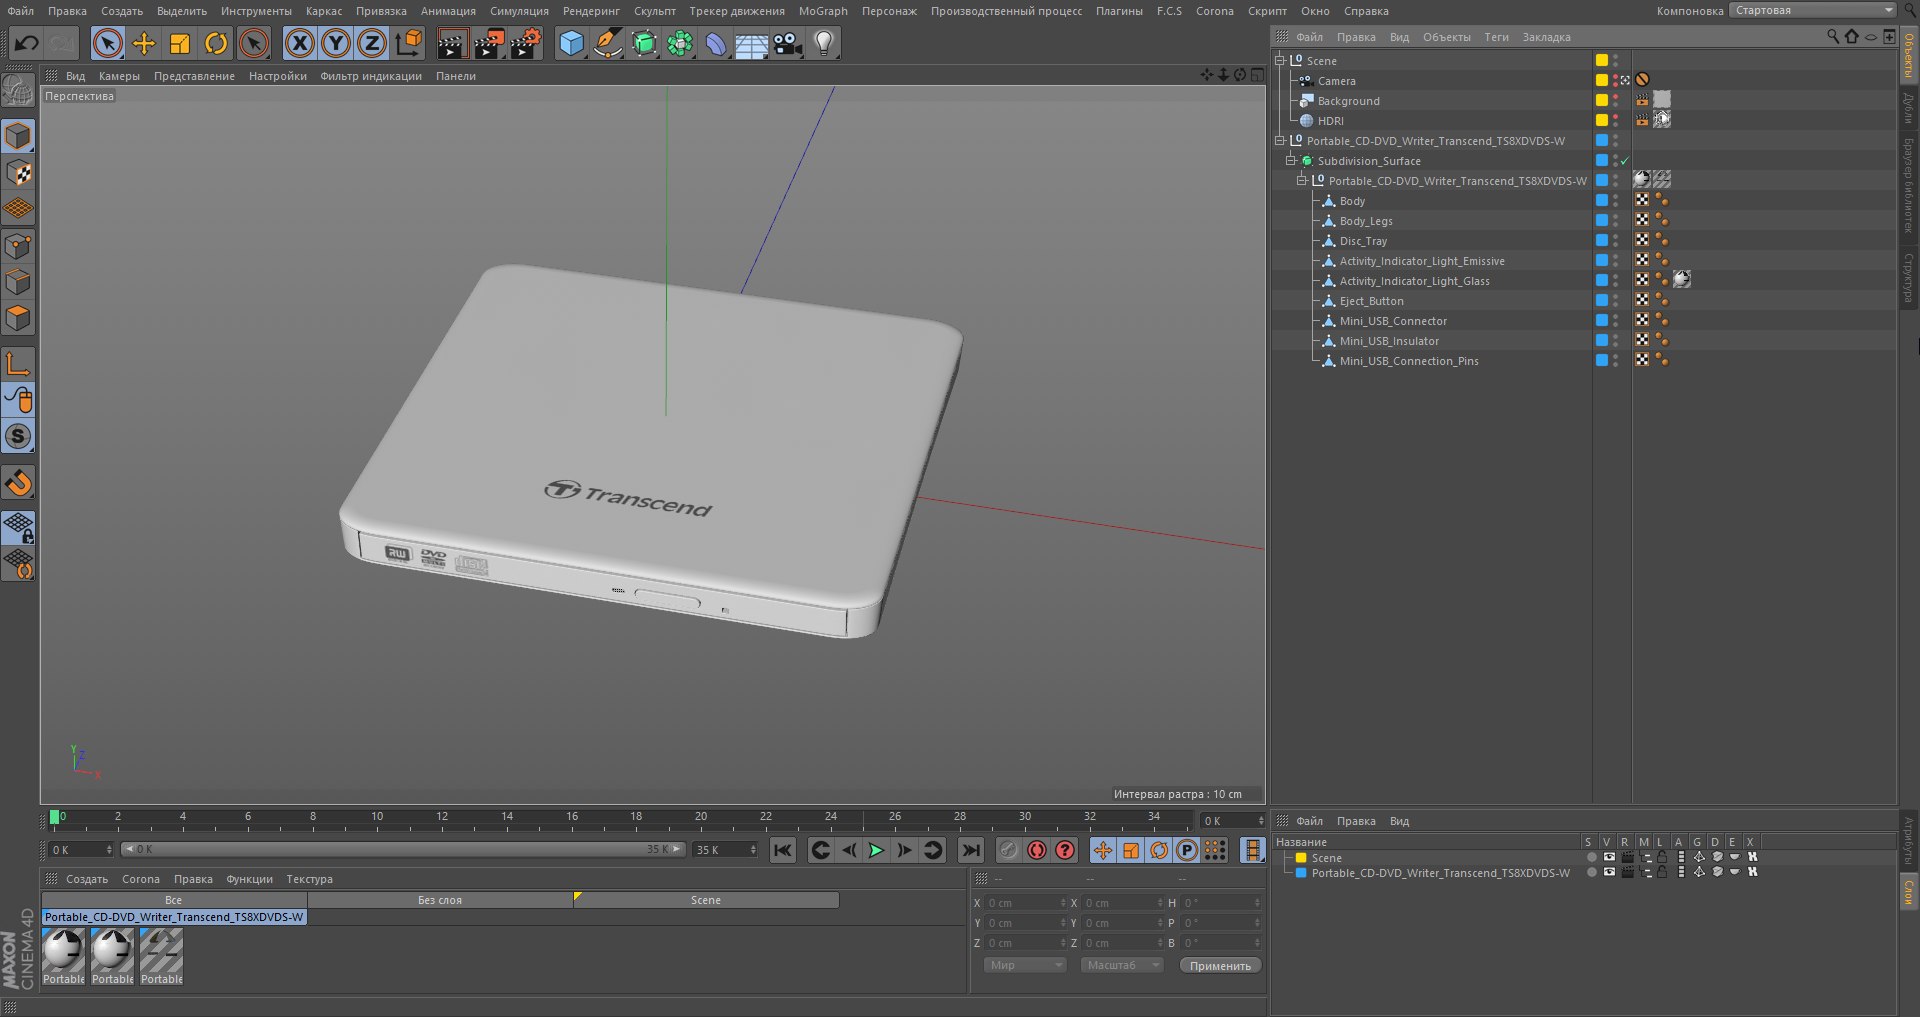The width and height of the screenshot is (1920, 1017).
Task: Open the Spline pen tool icon
Action: coord(607,43)
